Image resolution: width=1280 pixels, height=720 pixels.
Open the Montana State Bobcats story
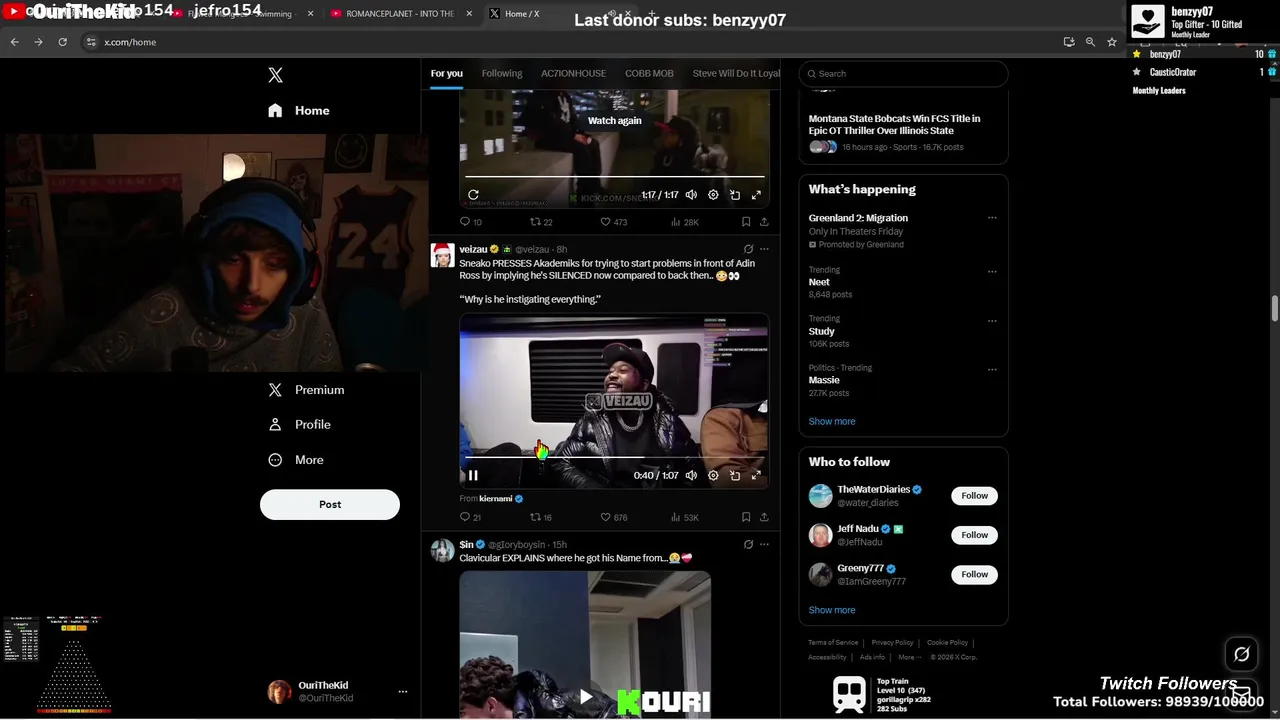894,124
